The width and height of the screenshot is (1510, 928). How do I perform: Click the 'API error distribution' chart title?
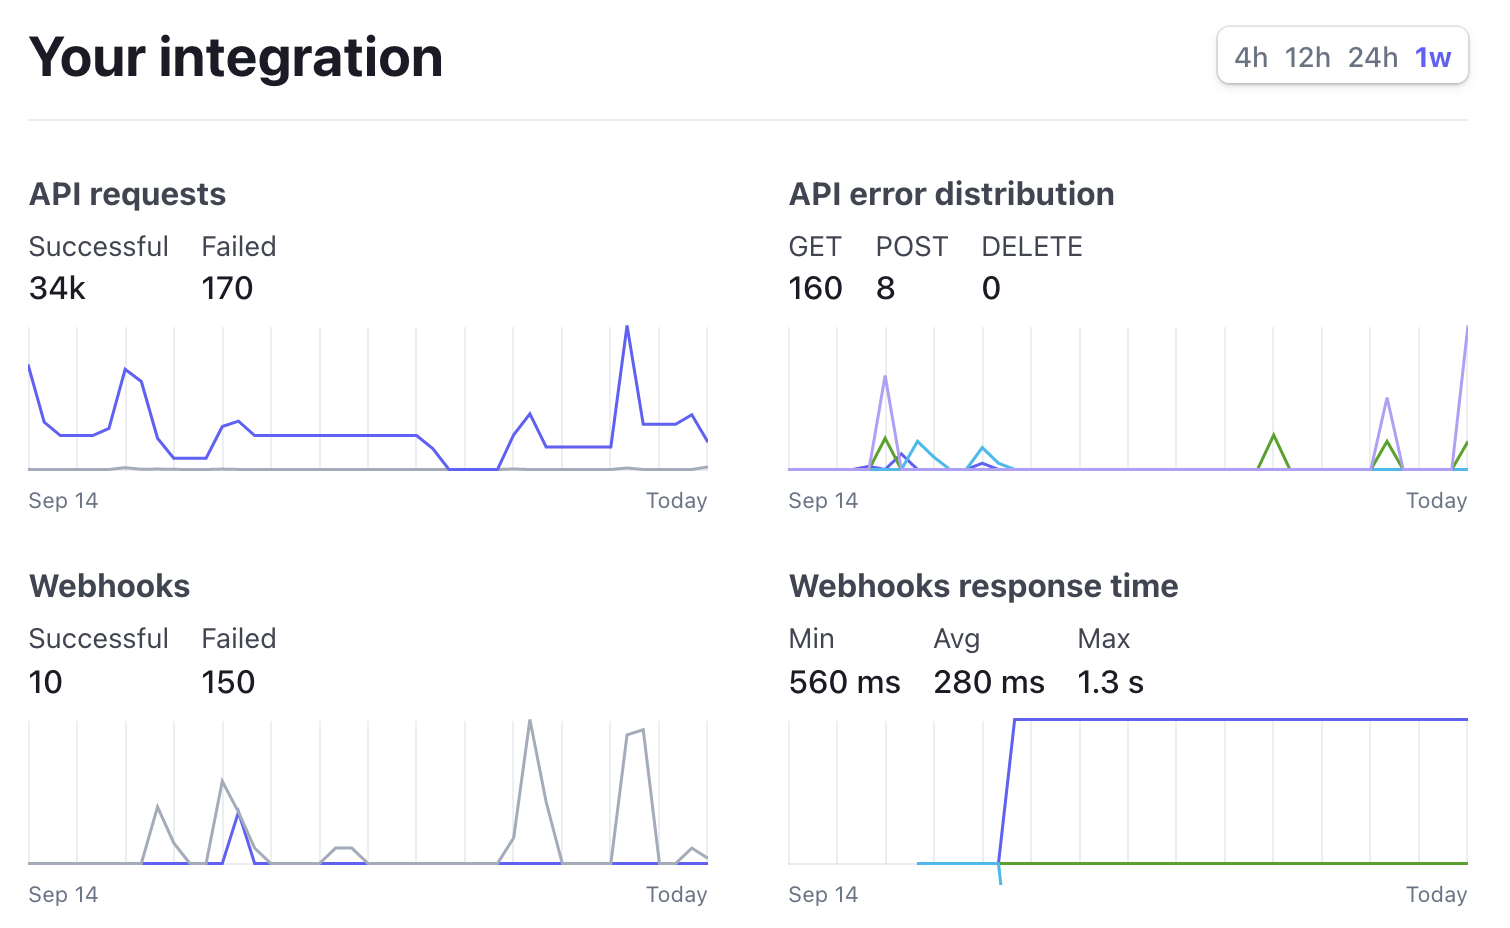pos(951,194)
